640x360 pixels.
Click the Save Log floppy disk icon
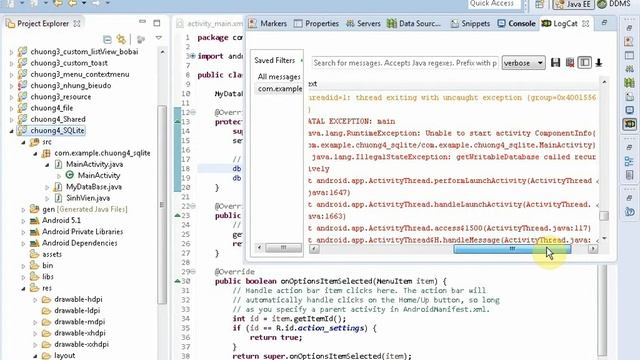[556, 63]
